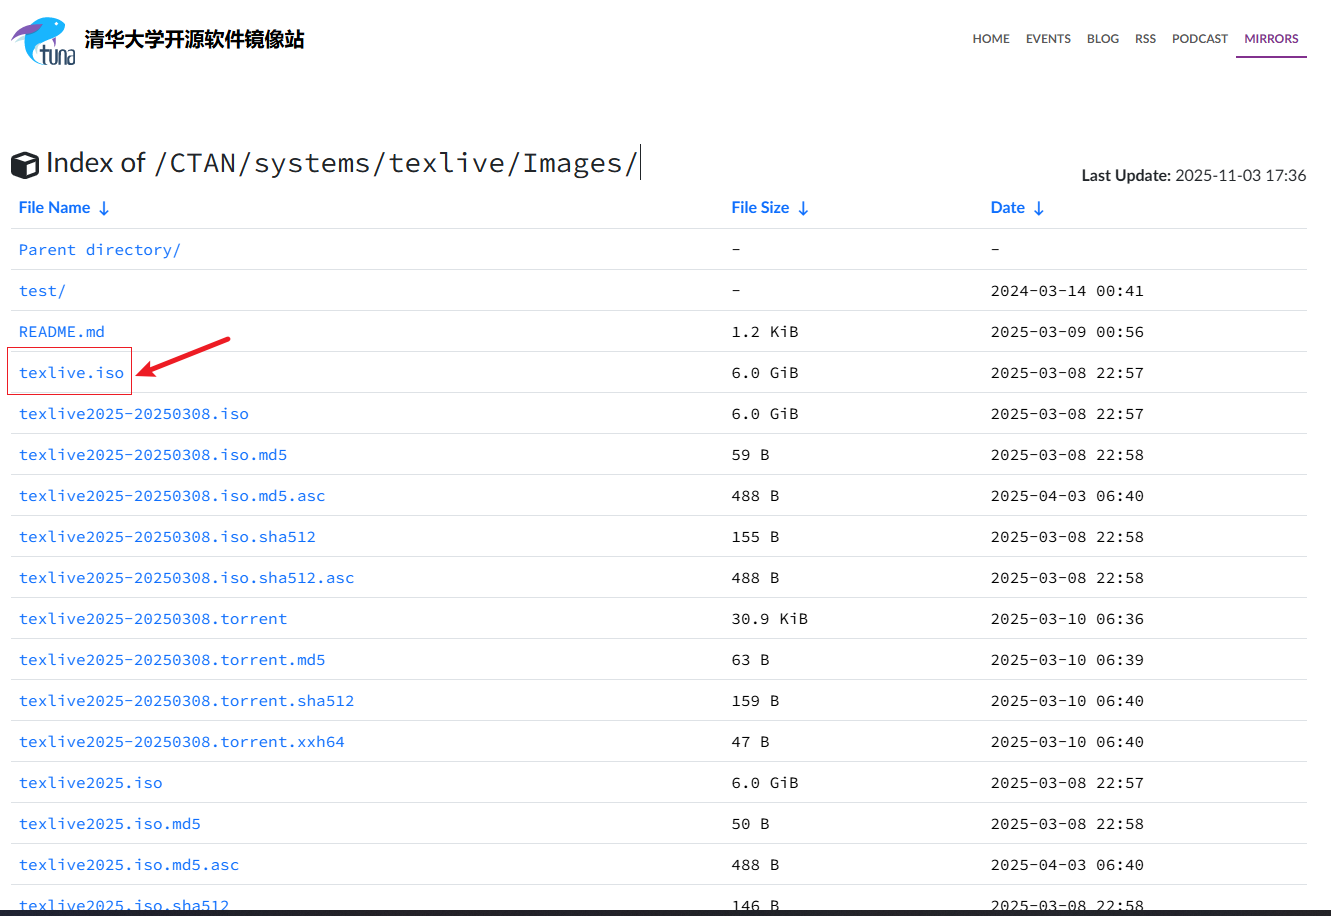1331x916 pixels.
Task: Click the 2024-03-14 00:41 date of test/
Action: (x=1067, y=291)
